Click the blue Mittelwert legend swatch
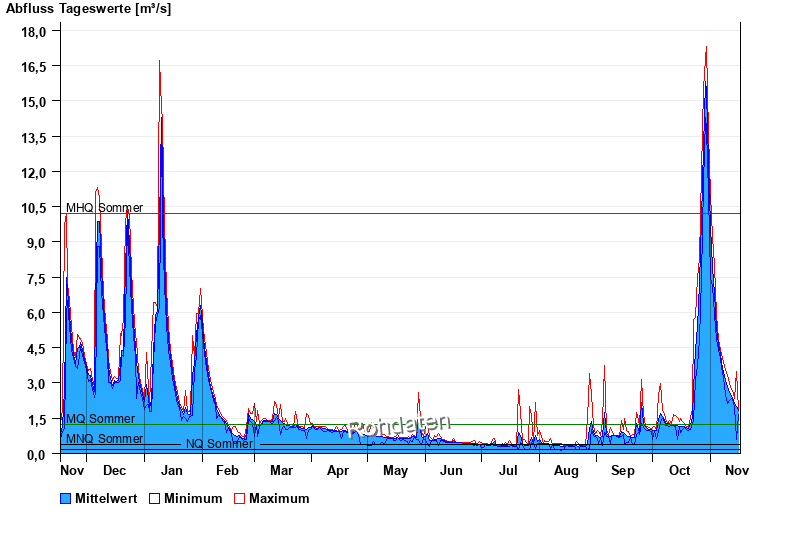Screen dimensions: 800x550 click(66, 498)
